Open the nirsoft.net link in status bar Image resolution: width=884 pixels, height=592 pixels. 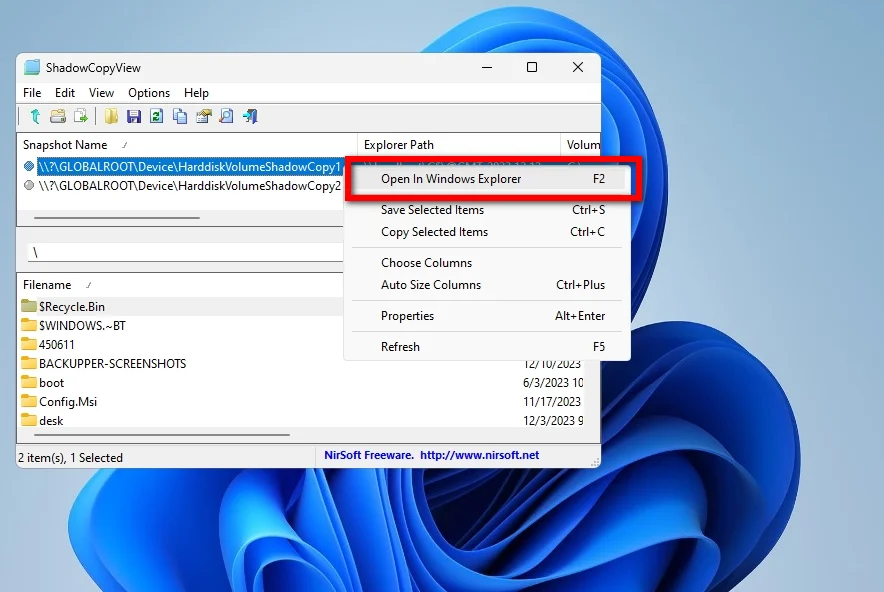(479, 455)
